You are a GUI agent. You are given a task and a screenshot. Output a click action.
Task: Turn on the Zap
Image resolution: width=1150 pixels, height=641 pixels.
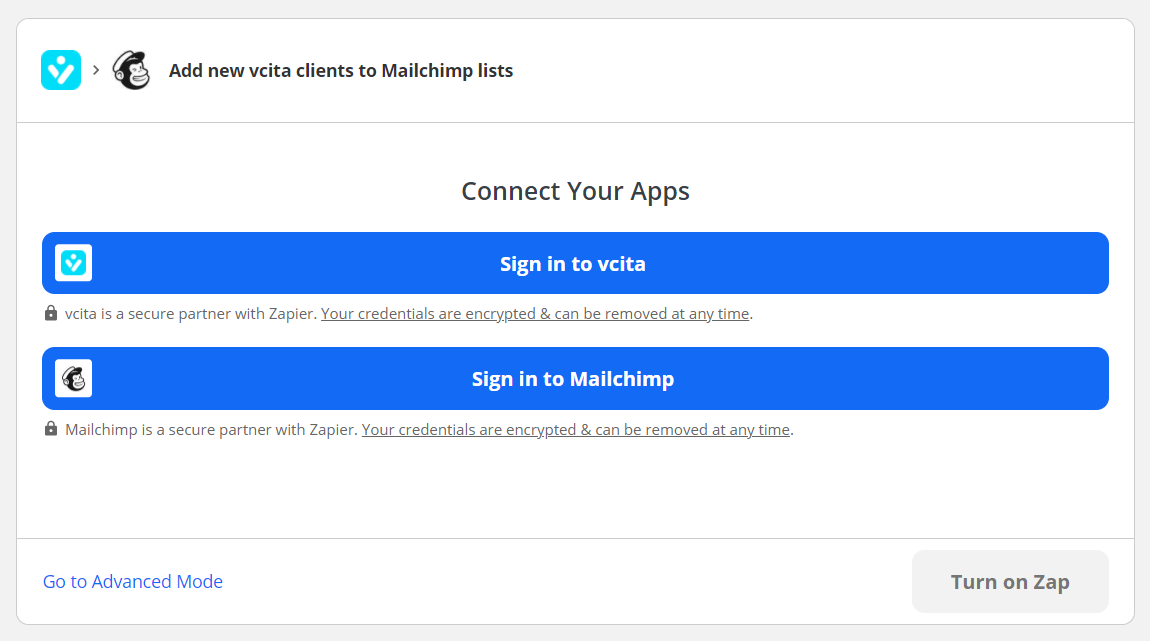tap(1010, 582)
